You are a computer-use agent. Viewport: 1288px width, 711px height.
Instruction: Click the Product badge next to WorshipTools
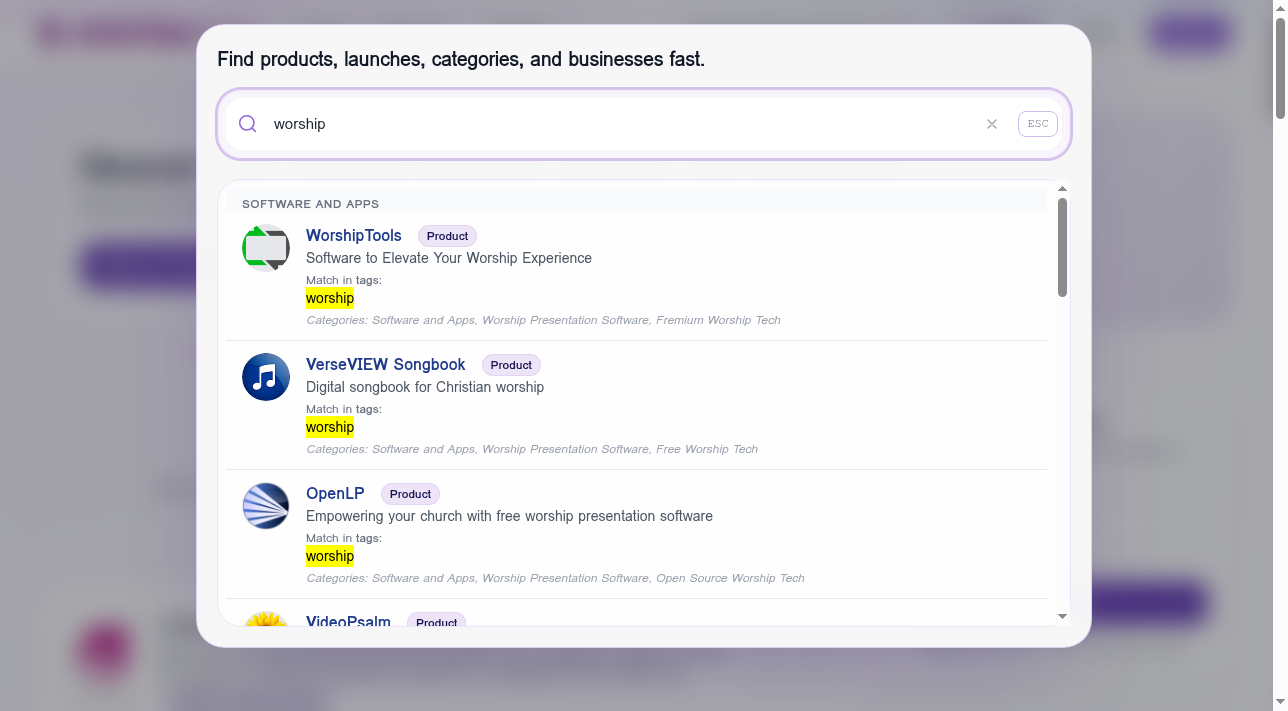click(x=447, y=236)
